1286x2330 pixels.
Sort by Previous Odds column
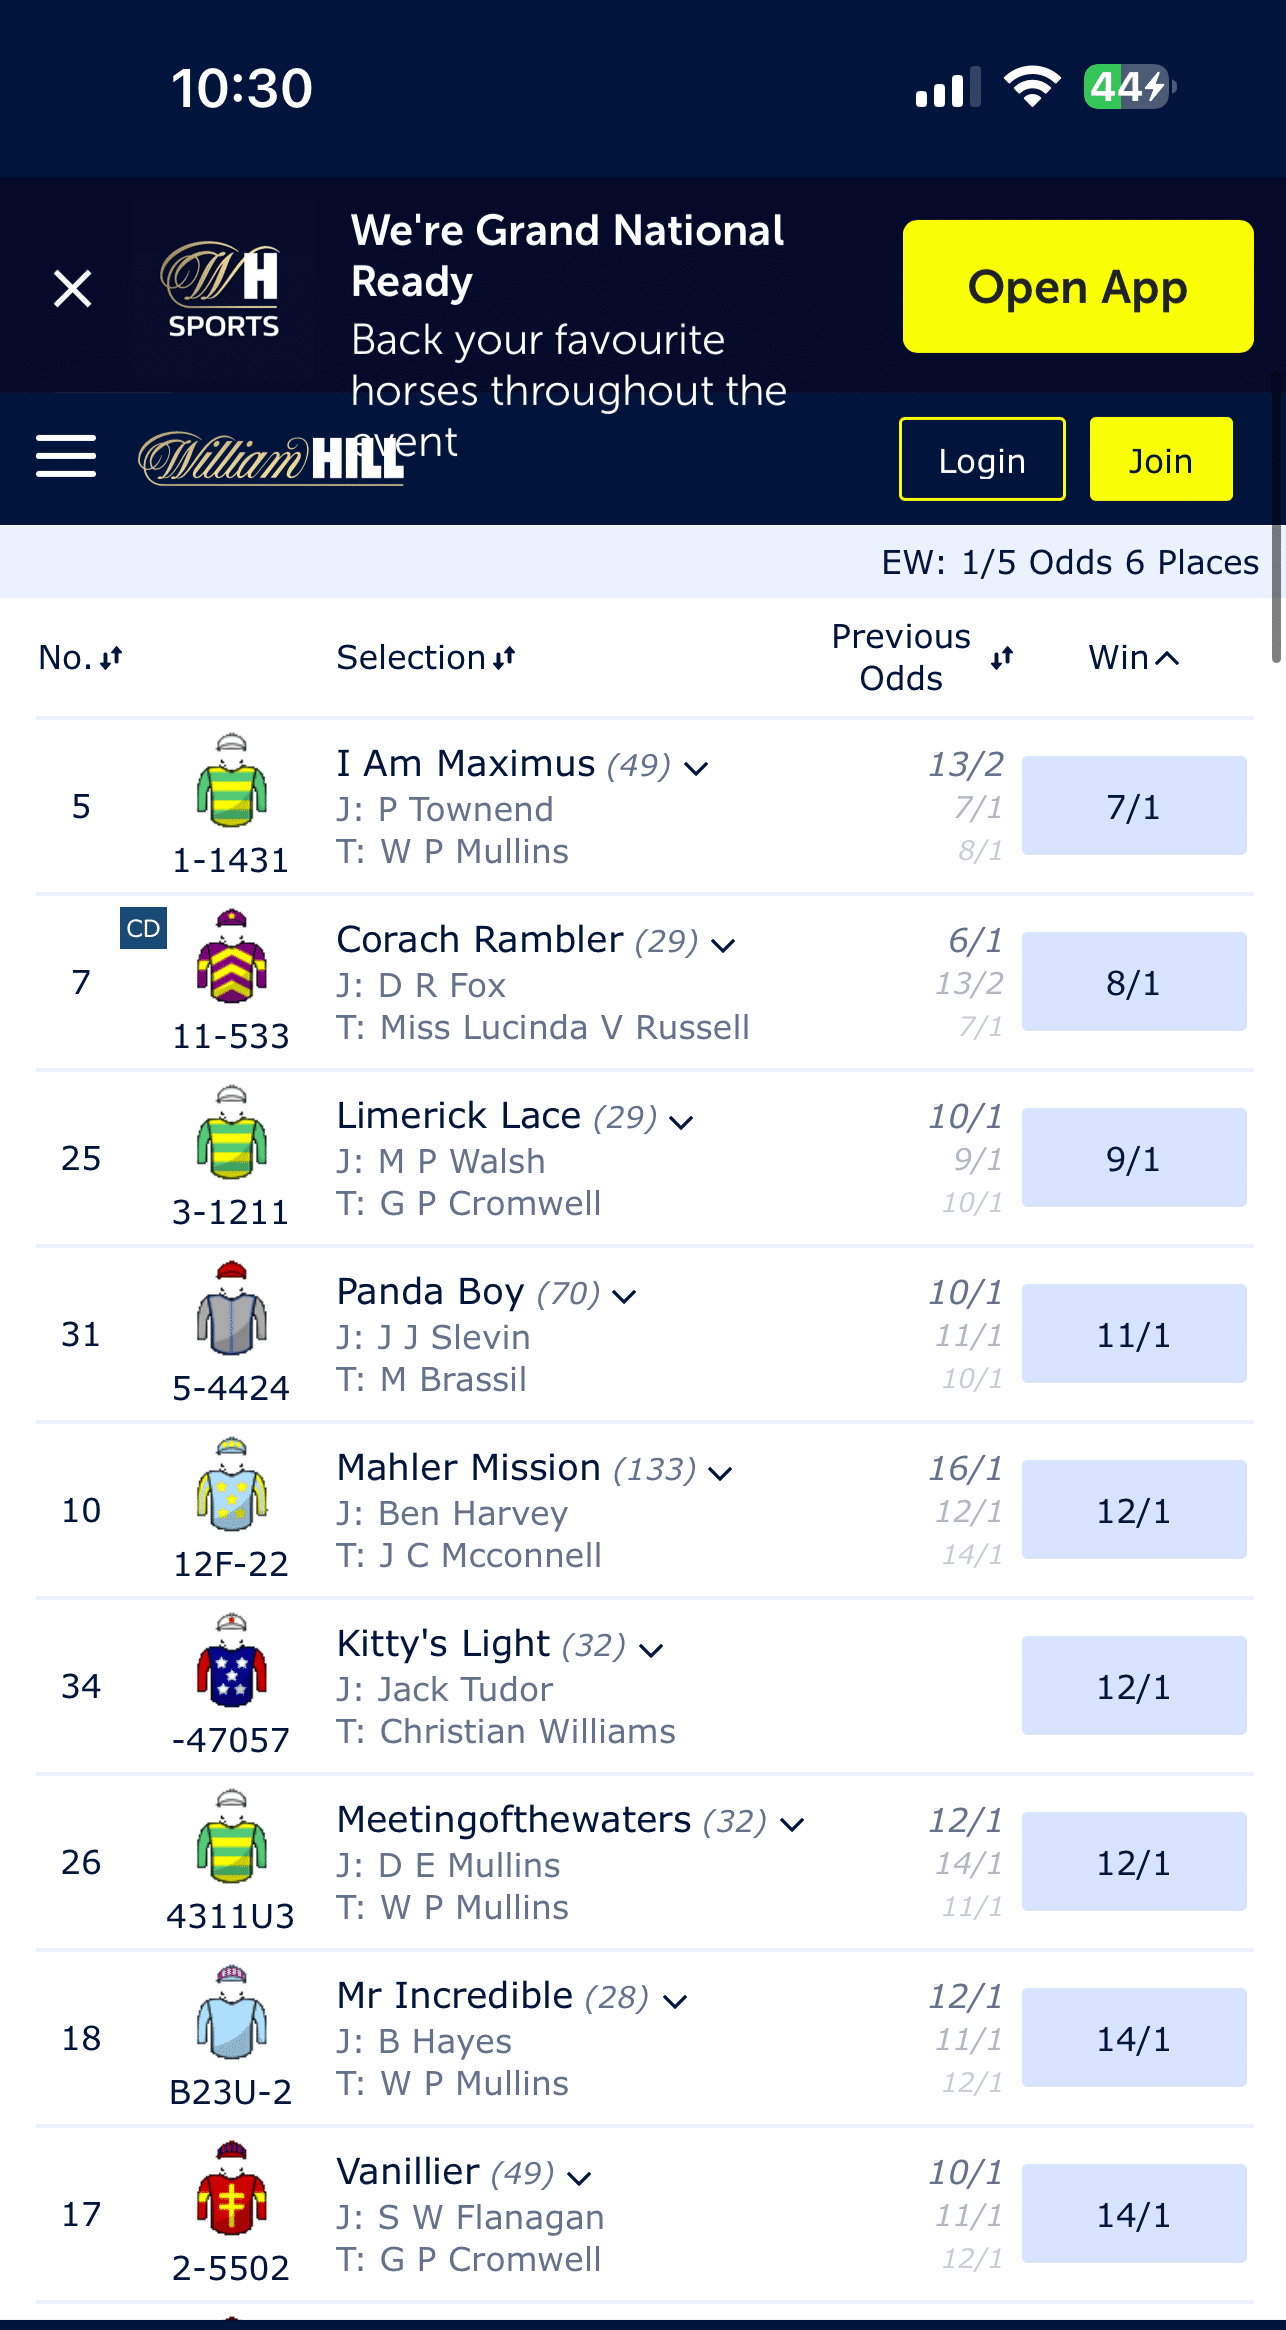click(922, 657)
